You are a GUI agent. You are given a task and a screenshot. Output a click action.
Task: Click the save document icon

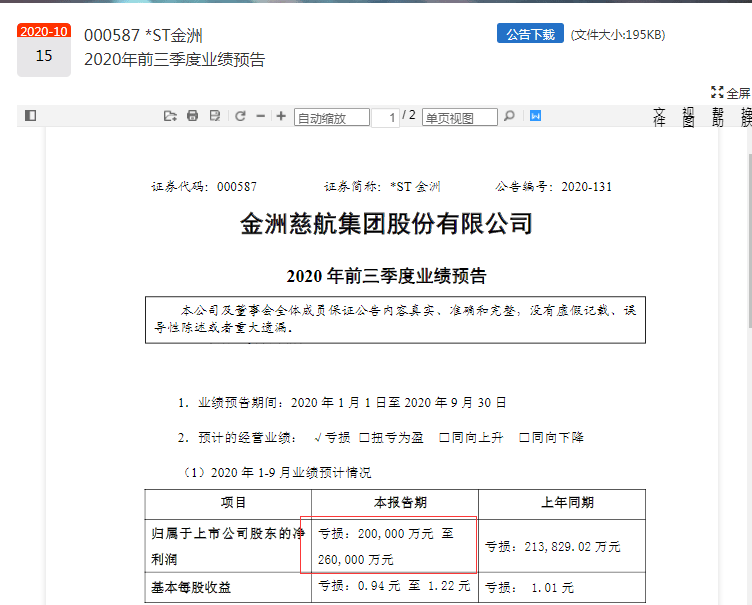[x=215, y=116]
